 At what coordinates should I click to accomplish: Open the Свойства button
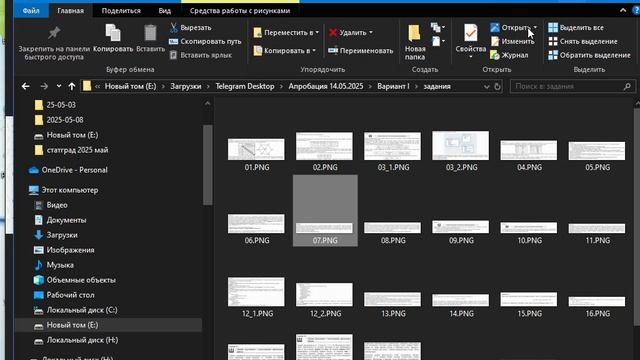(471, 41)
